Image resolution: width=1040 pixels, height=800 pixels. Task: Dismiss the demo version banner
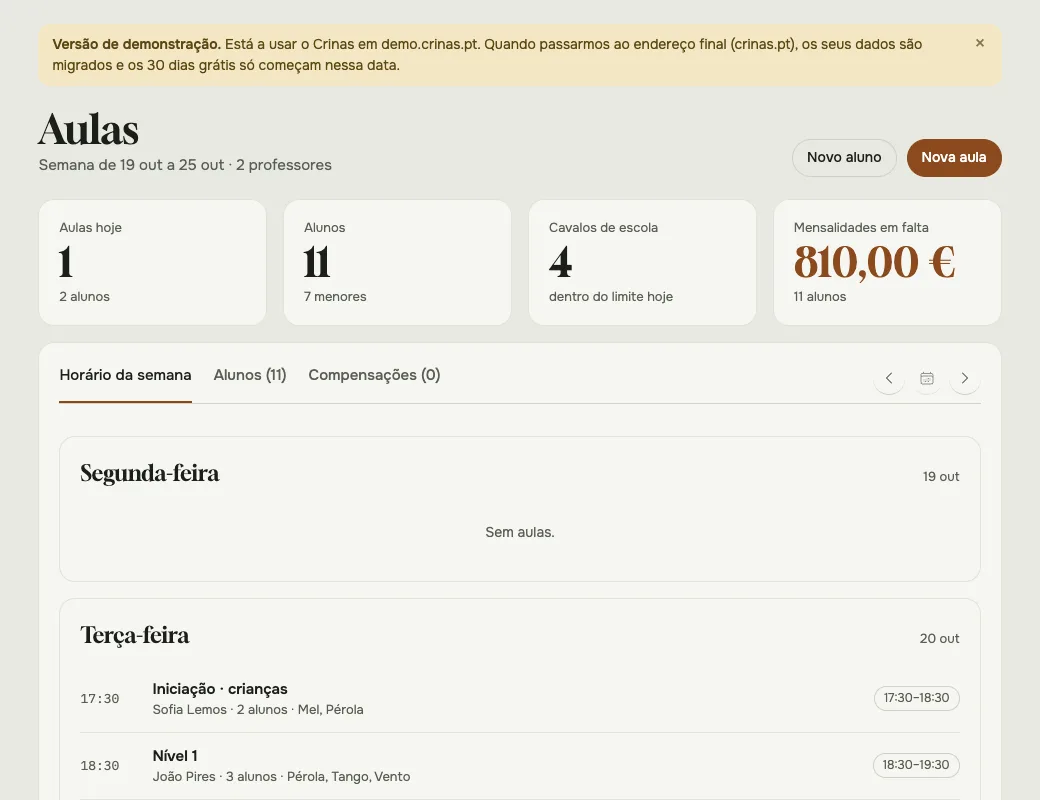pyautogui.click(x=980, y=43)
